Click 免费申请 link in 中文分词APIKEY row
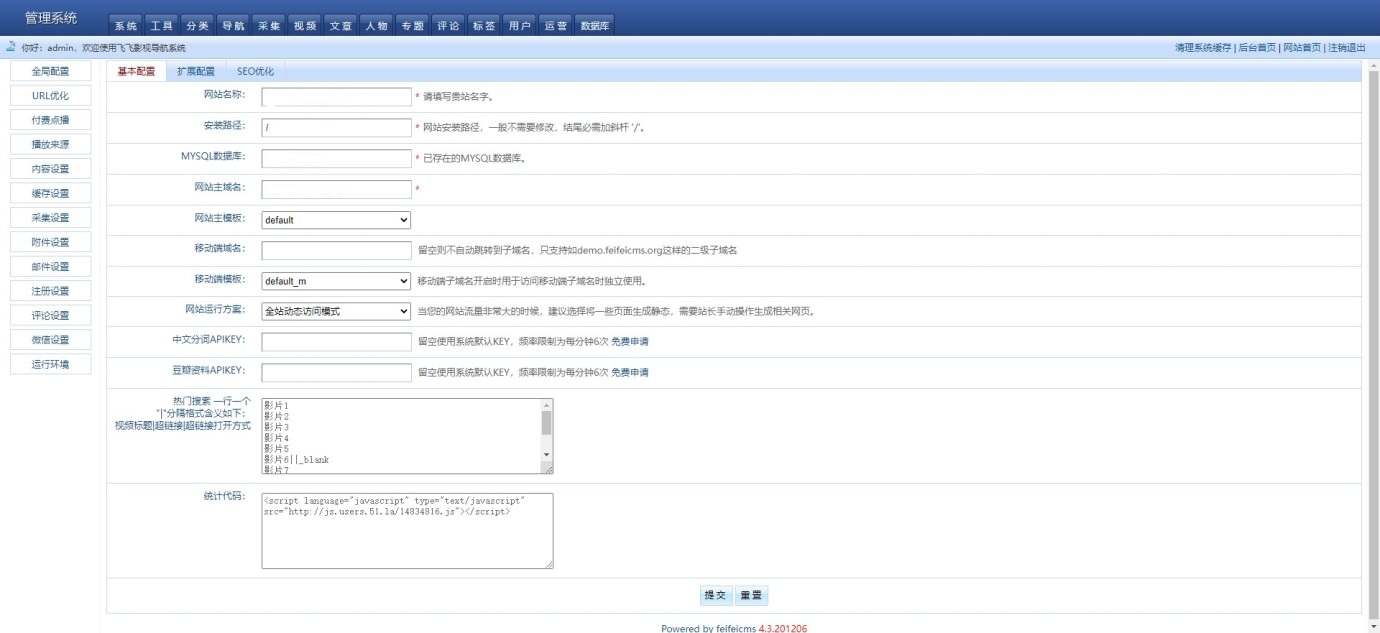This screenshot has width=1380, height=633. pyautogui.click(x=630, y=342)
